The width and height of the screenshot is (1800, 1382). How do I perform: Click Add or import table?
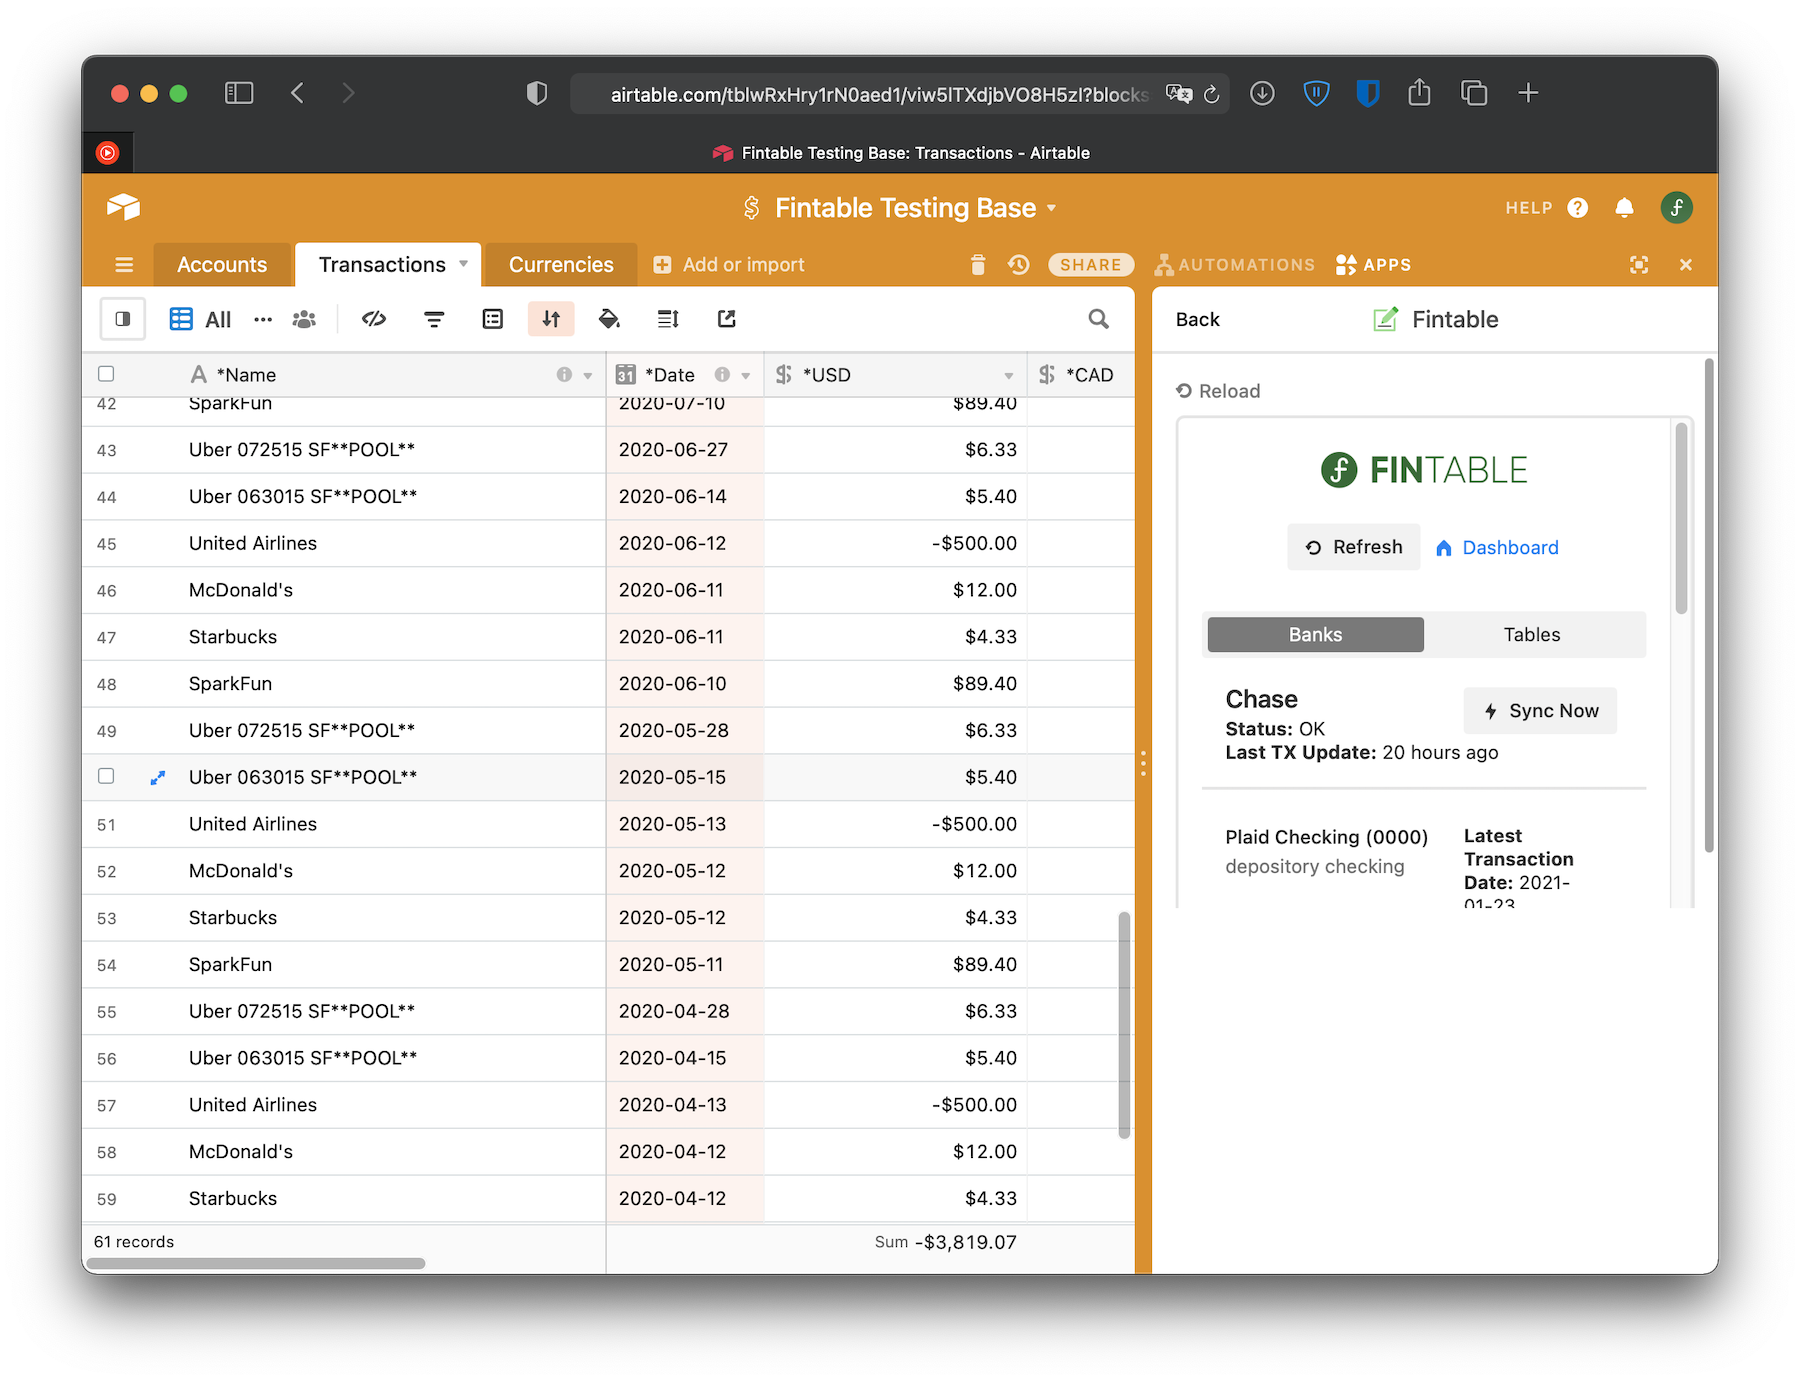(729, 265)
